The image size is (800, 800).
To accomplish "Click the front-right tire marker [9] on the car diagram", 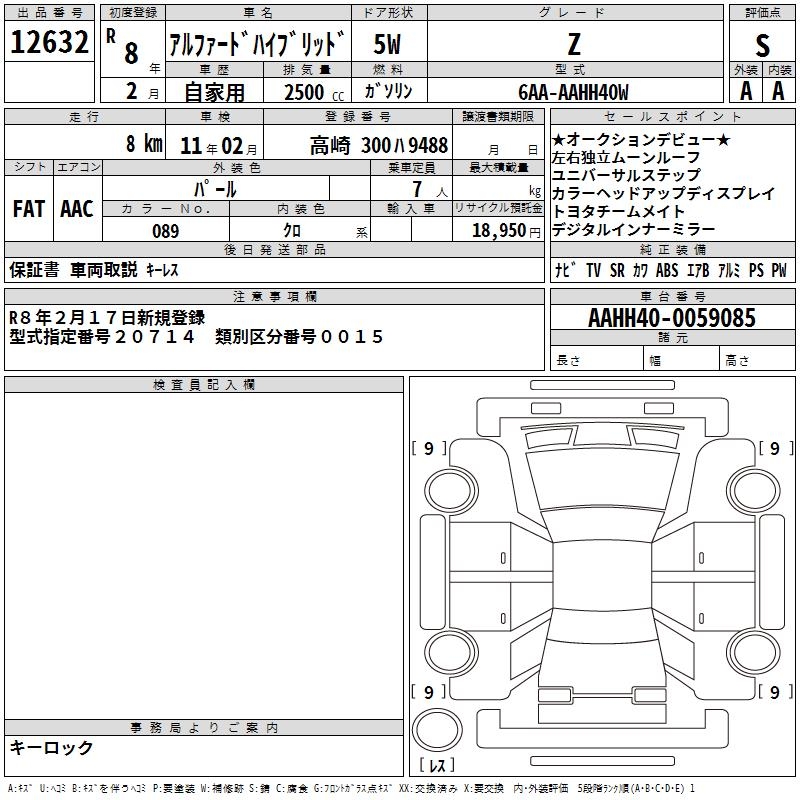I will point(775,449).
